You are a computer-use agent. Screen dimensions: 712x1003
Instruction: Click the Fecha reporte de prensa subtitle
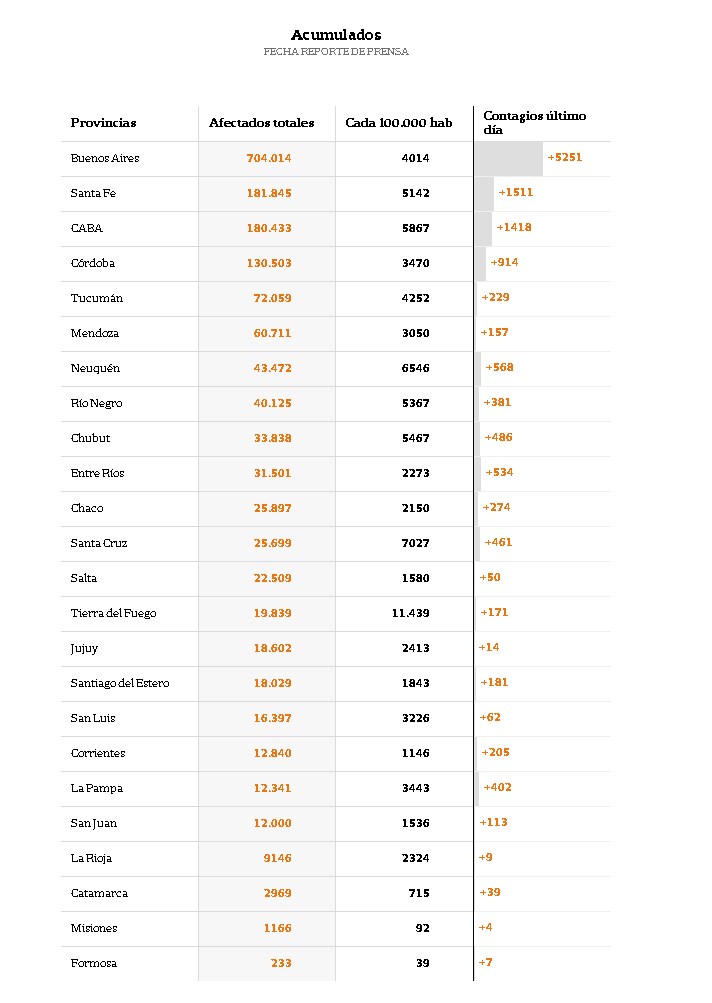(336, 52)
